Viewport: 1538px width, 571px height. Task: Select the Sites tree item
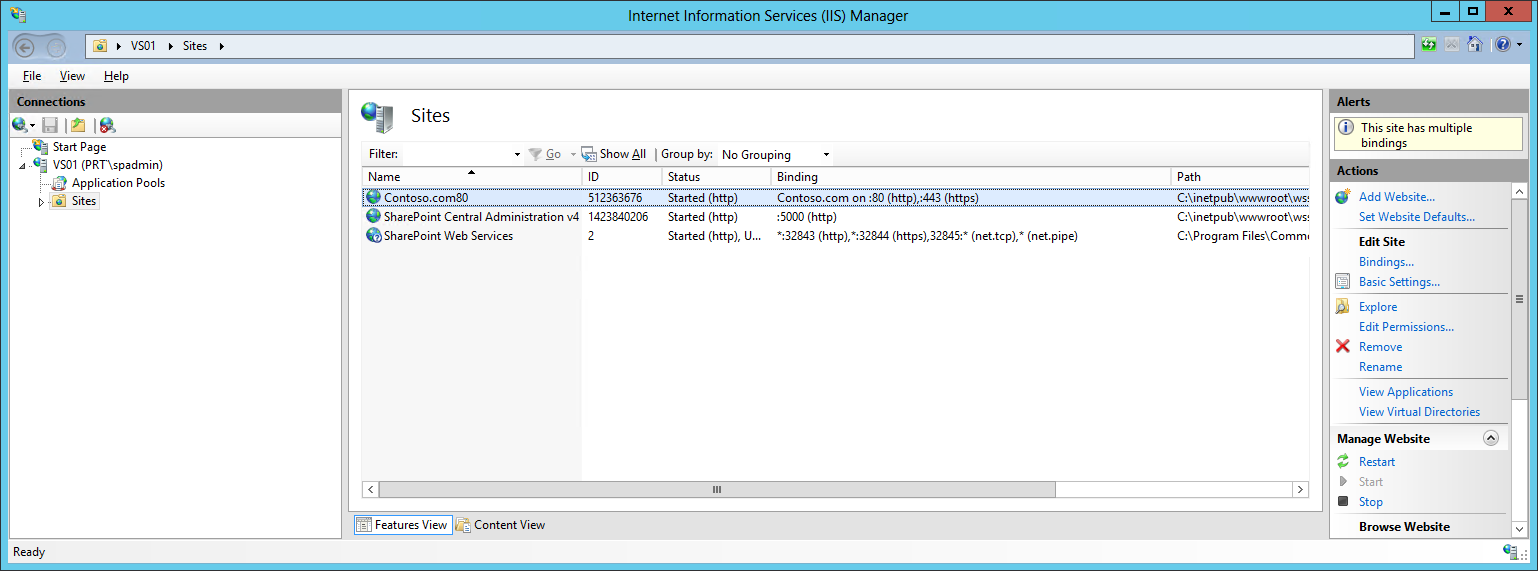tap(84, 201)
